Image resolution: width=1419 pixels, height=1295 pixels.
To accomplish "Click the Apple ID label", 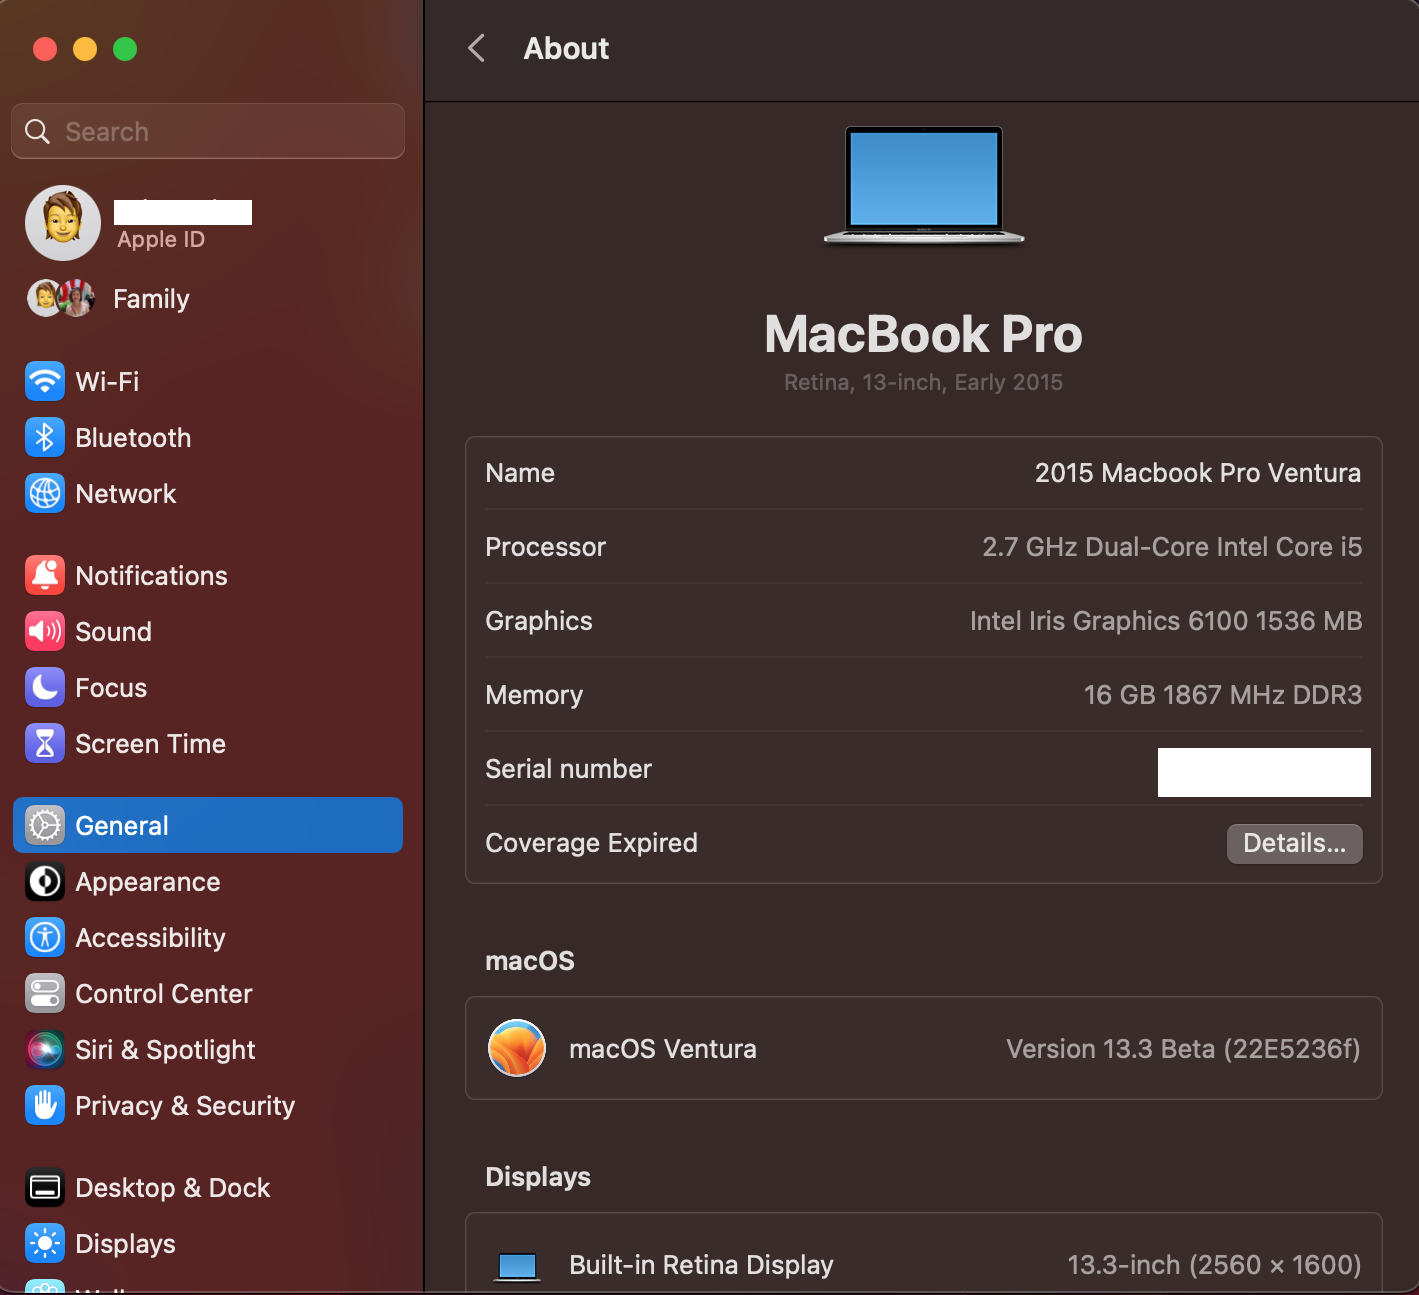I will pos(161,239).
